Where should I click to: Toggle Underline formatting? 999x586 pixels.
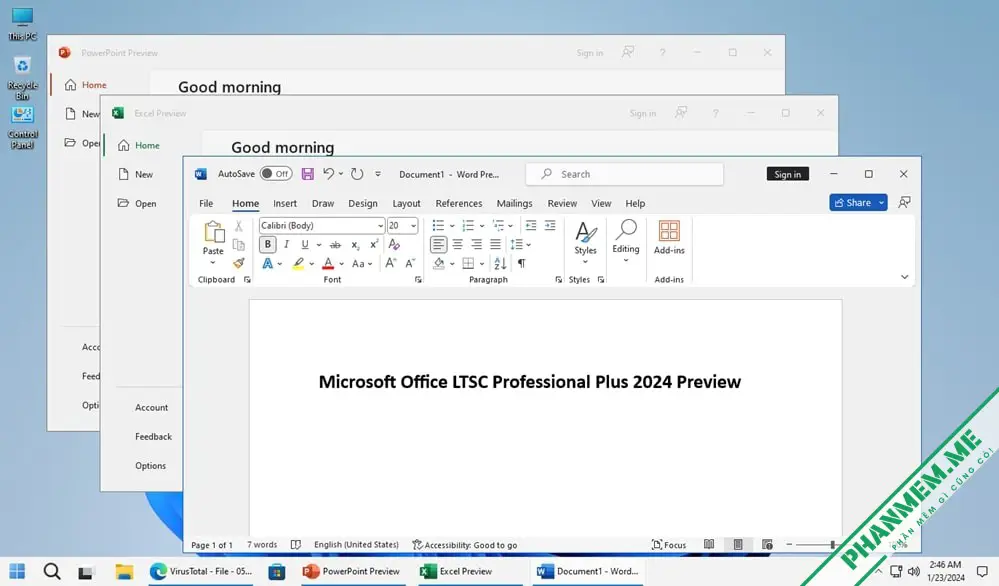click(x=305, y=245)
